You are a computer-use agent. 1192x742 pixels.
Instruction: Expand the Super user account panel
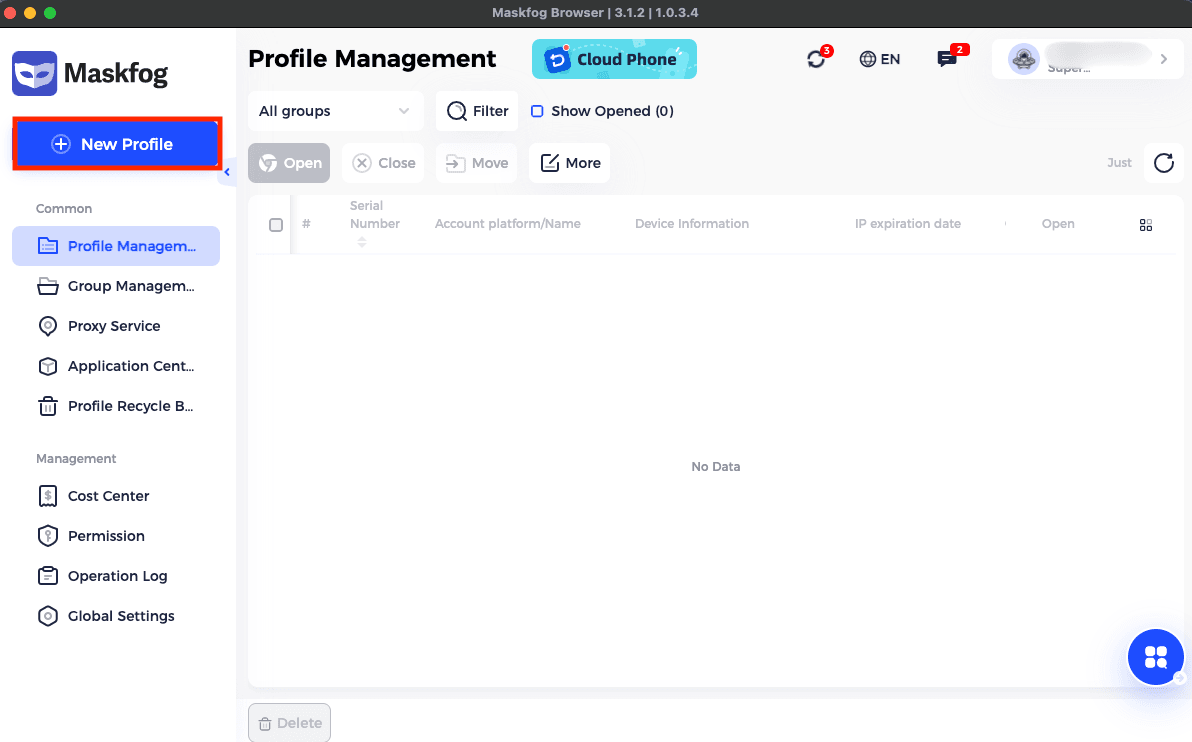[x=1163, y=59]
